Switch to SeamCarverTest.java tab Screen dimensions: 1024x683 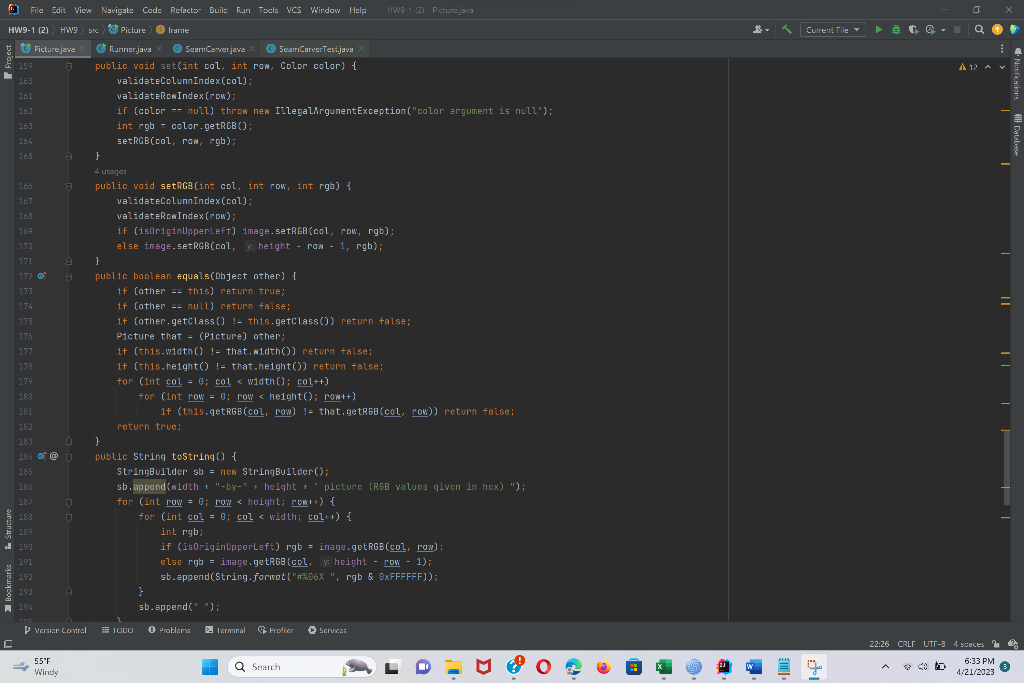[315, 49]
